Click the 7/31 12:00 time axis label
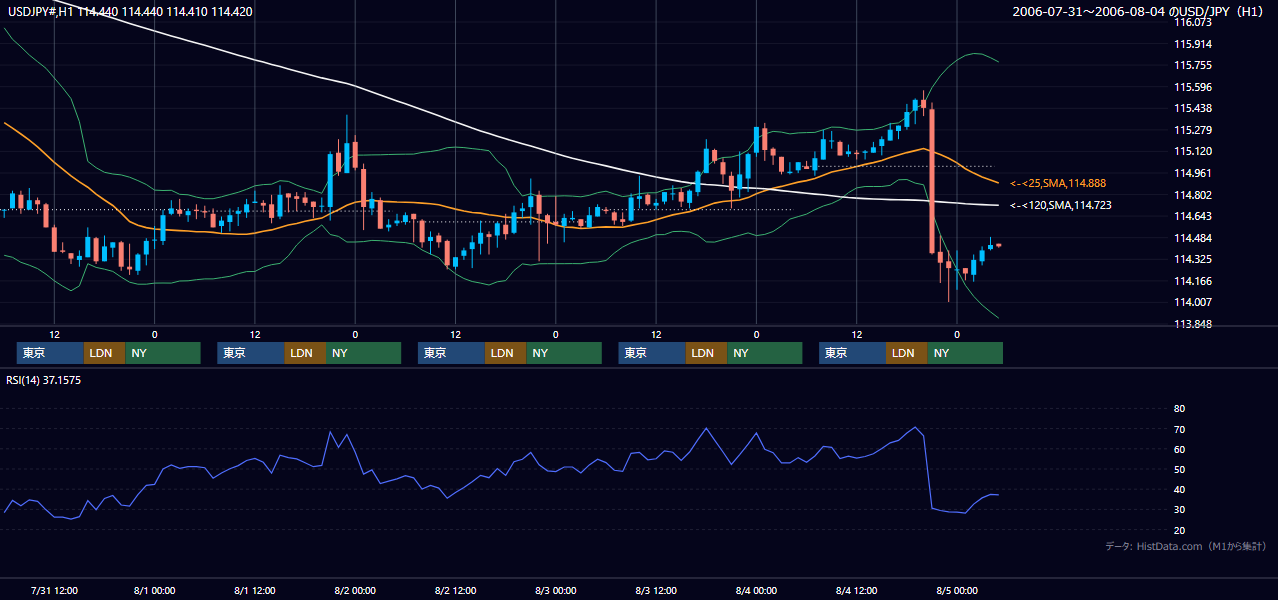 click(x=55, y=590)
